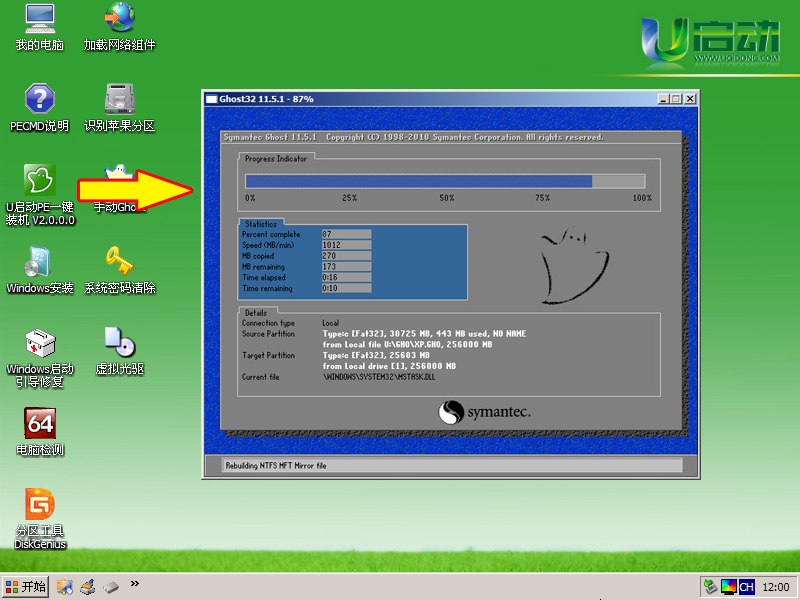Click the 开始 start button
Image resolution: width=800 pixels, height=600 pixels.
(26, 587)
